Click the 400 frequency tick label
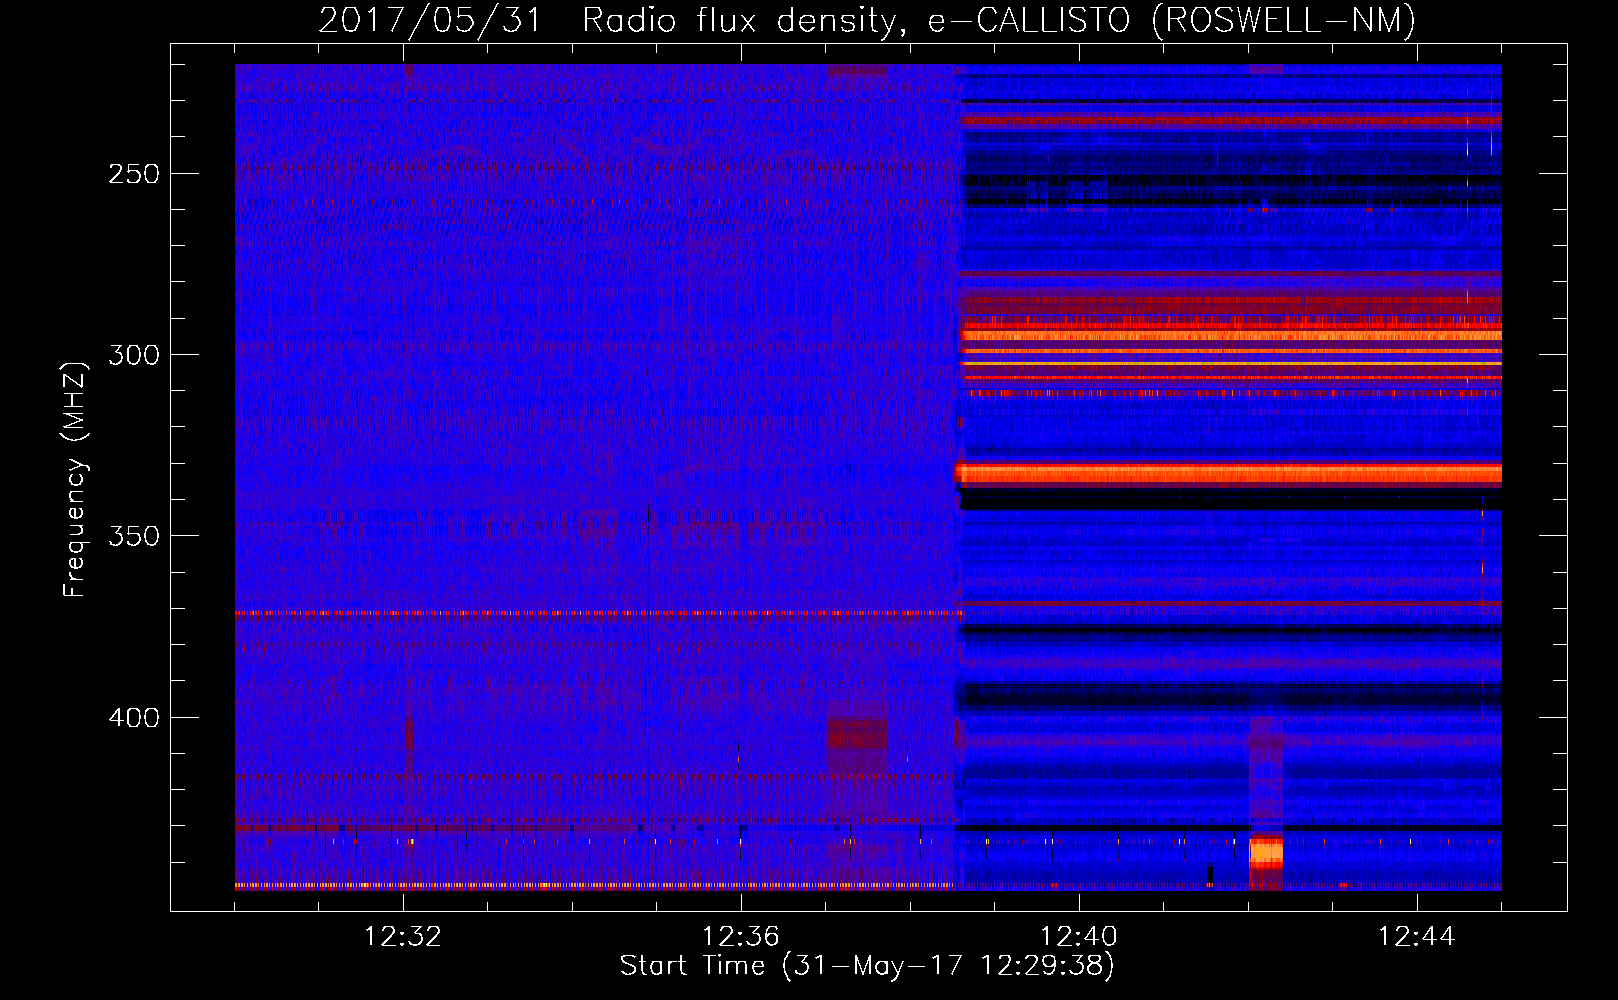The height and width of the screenshot is (1000, 1618). (134, 718)
